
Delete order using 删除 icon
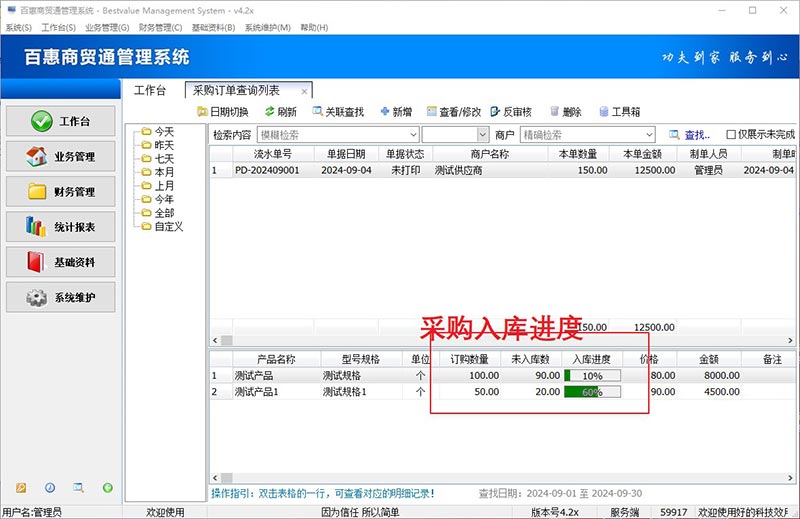(566, 112)
